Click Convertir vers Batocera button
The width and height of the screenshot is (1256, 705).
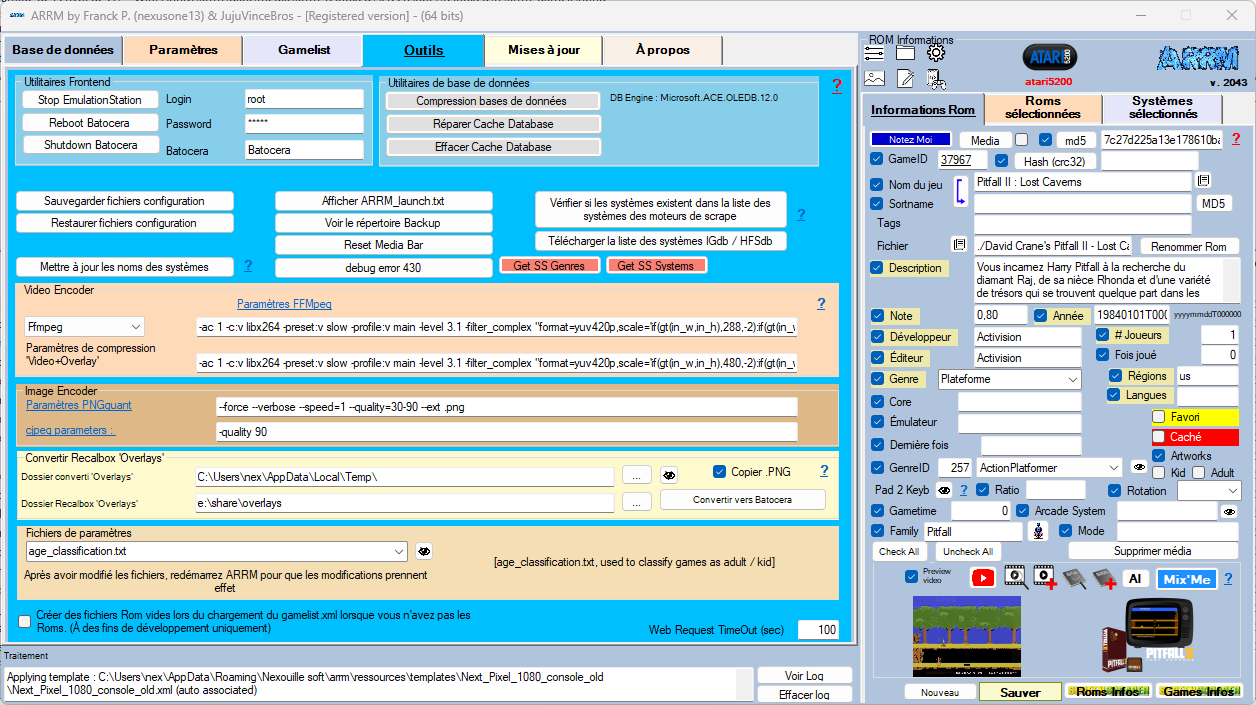tap(743, 499)
